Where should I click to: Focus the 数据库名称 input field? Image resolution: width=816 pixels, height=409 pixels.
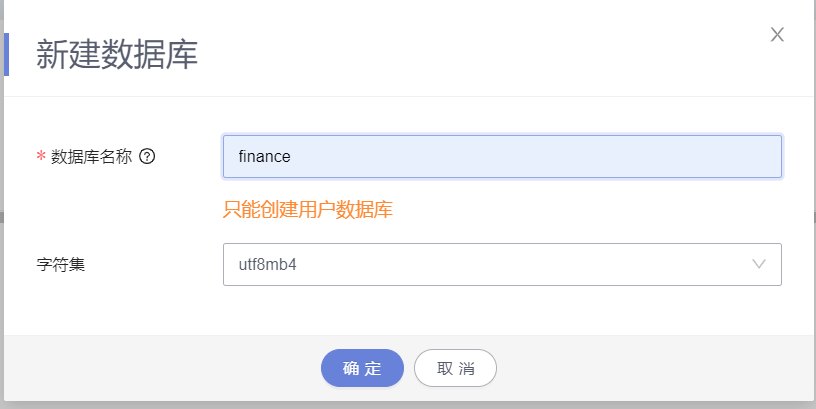pos(502,157)
